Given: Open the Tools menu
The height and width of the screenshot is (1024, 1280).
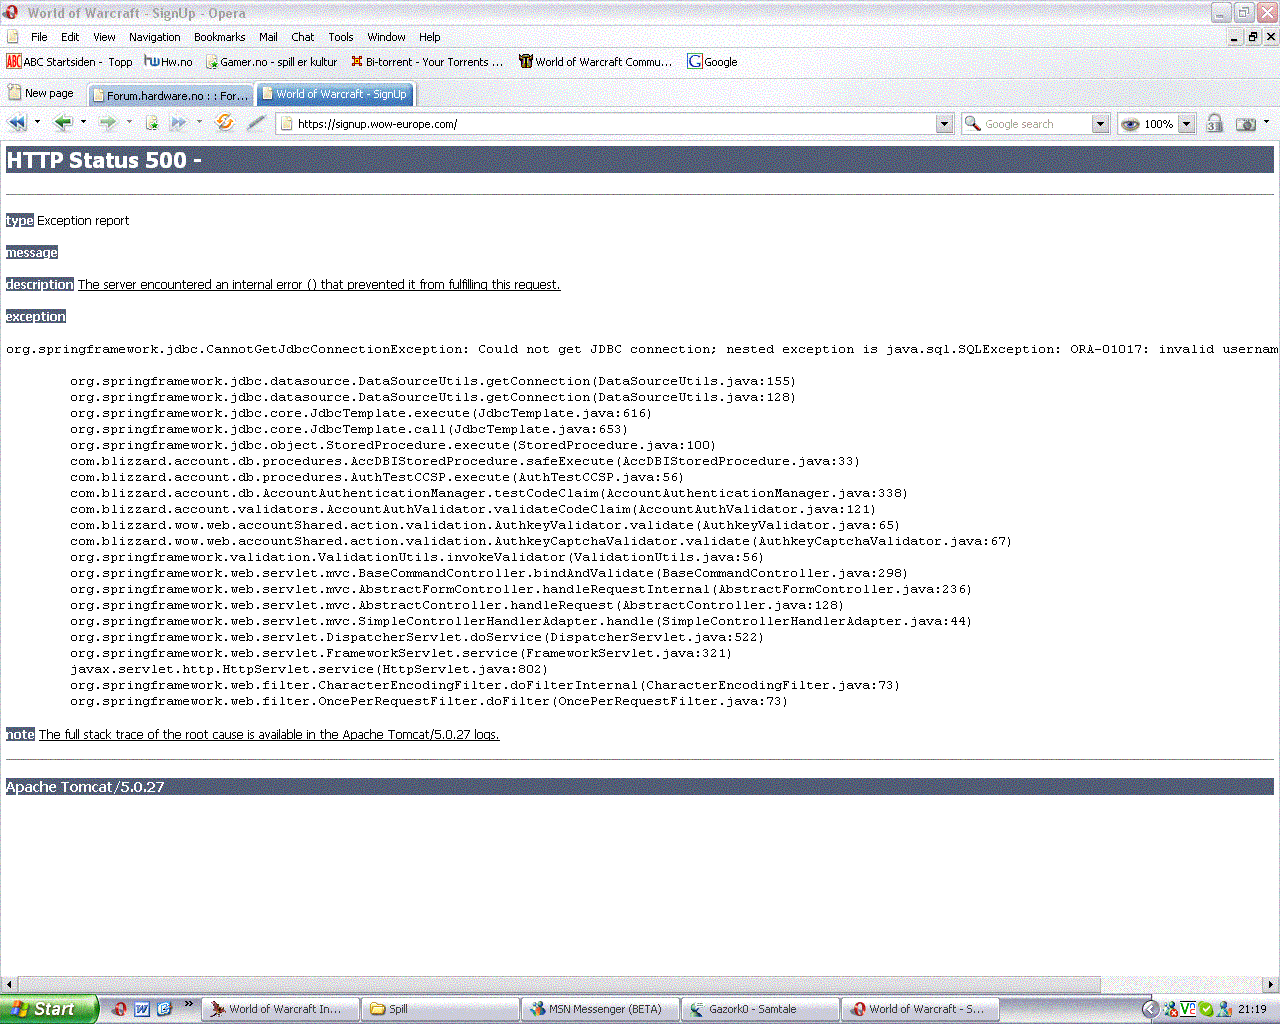Looking at the screenshot, I should pyautogui.click(x=341, y=37).
